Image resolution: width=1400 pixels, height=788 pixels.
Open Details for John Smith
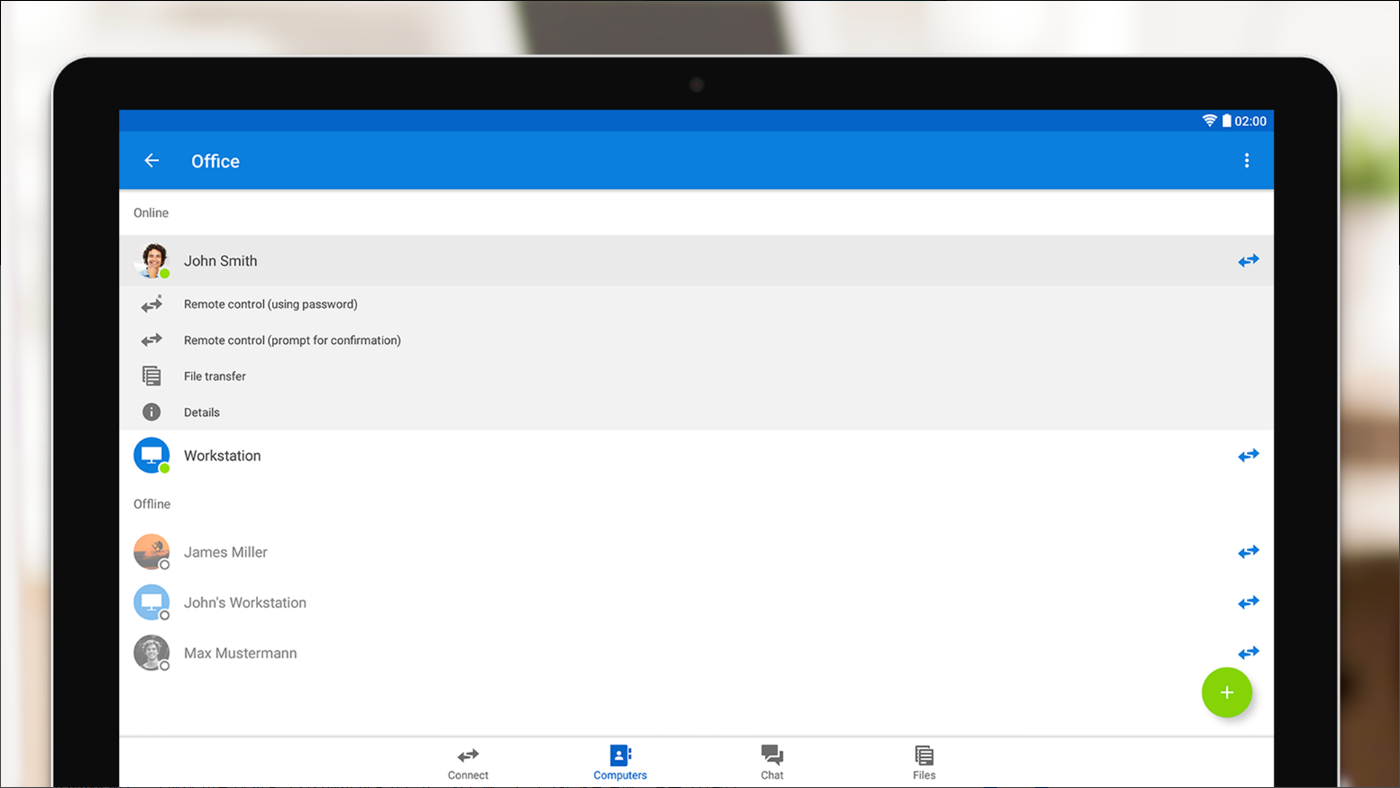[202, 411]
